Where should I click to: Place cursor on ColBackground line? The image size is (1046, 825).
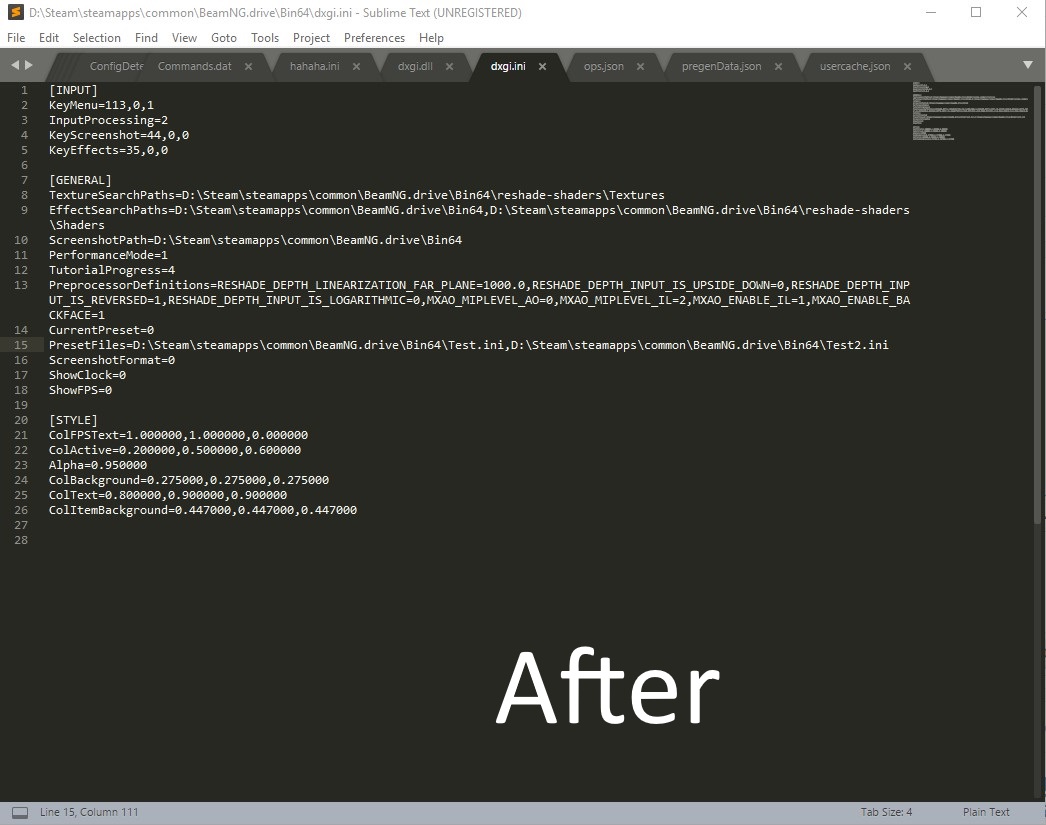tap(189, 480)
